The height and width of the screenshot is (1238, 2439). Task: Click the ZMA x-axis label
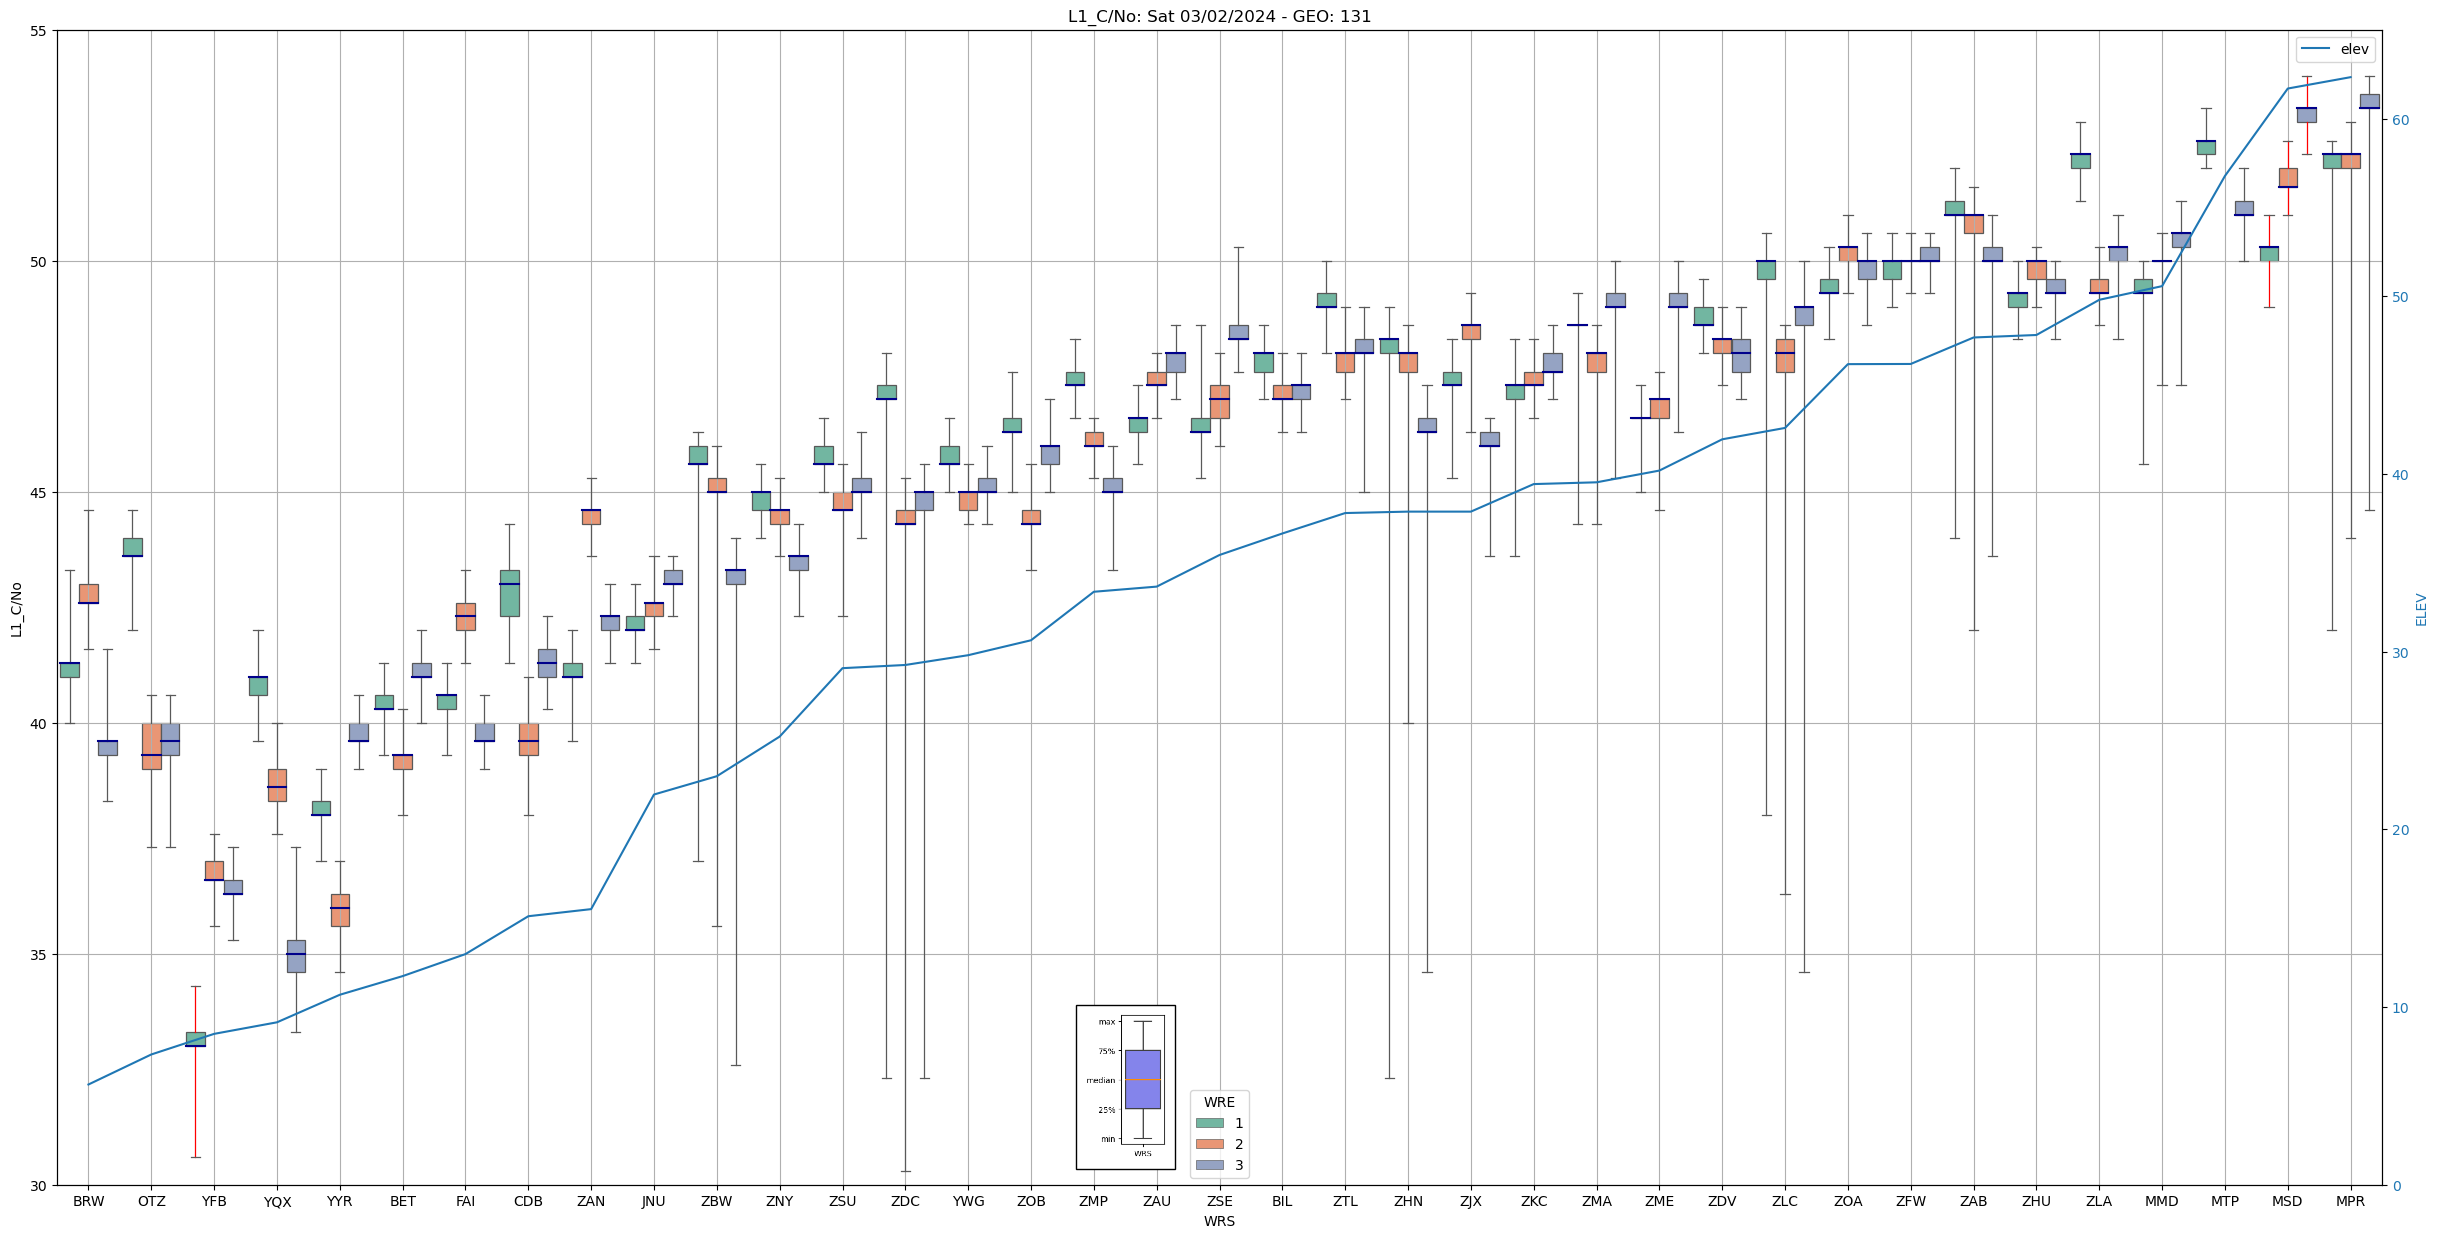[x=1597, y=1201]
